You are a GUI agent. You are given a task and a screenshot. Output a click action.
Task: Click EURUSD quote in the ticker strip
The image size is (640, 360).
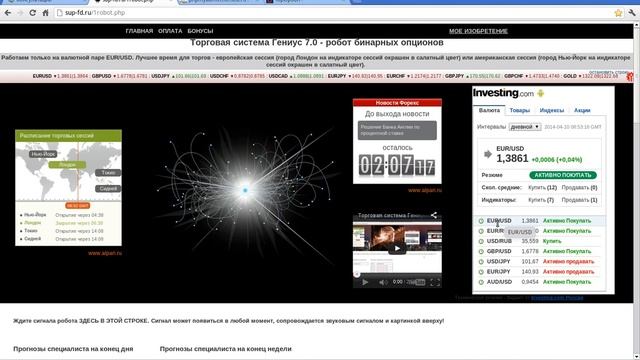[60, 76]
